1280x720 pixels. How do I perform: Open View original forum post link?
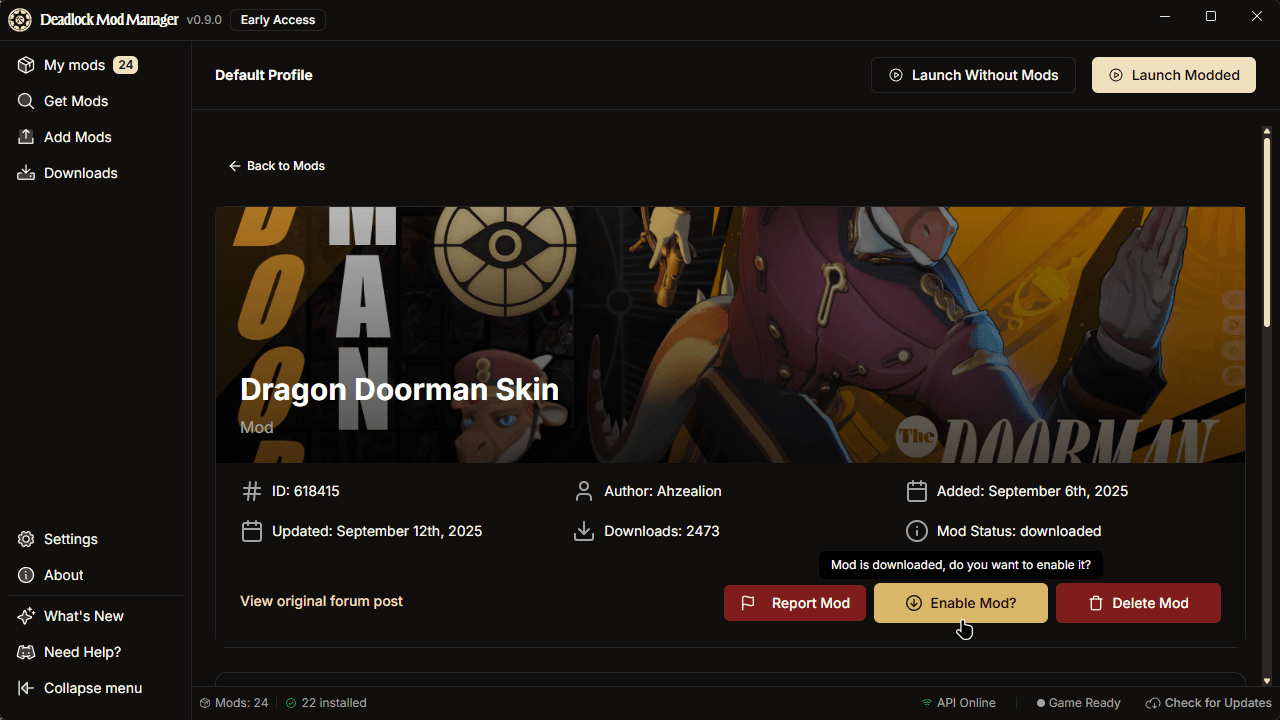coord(321,601)
